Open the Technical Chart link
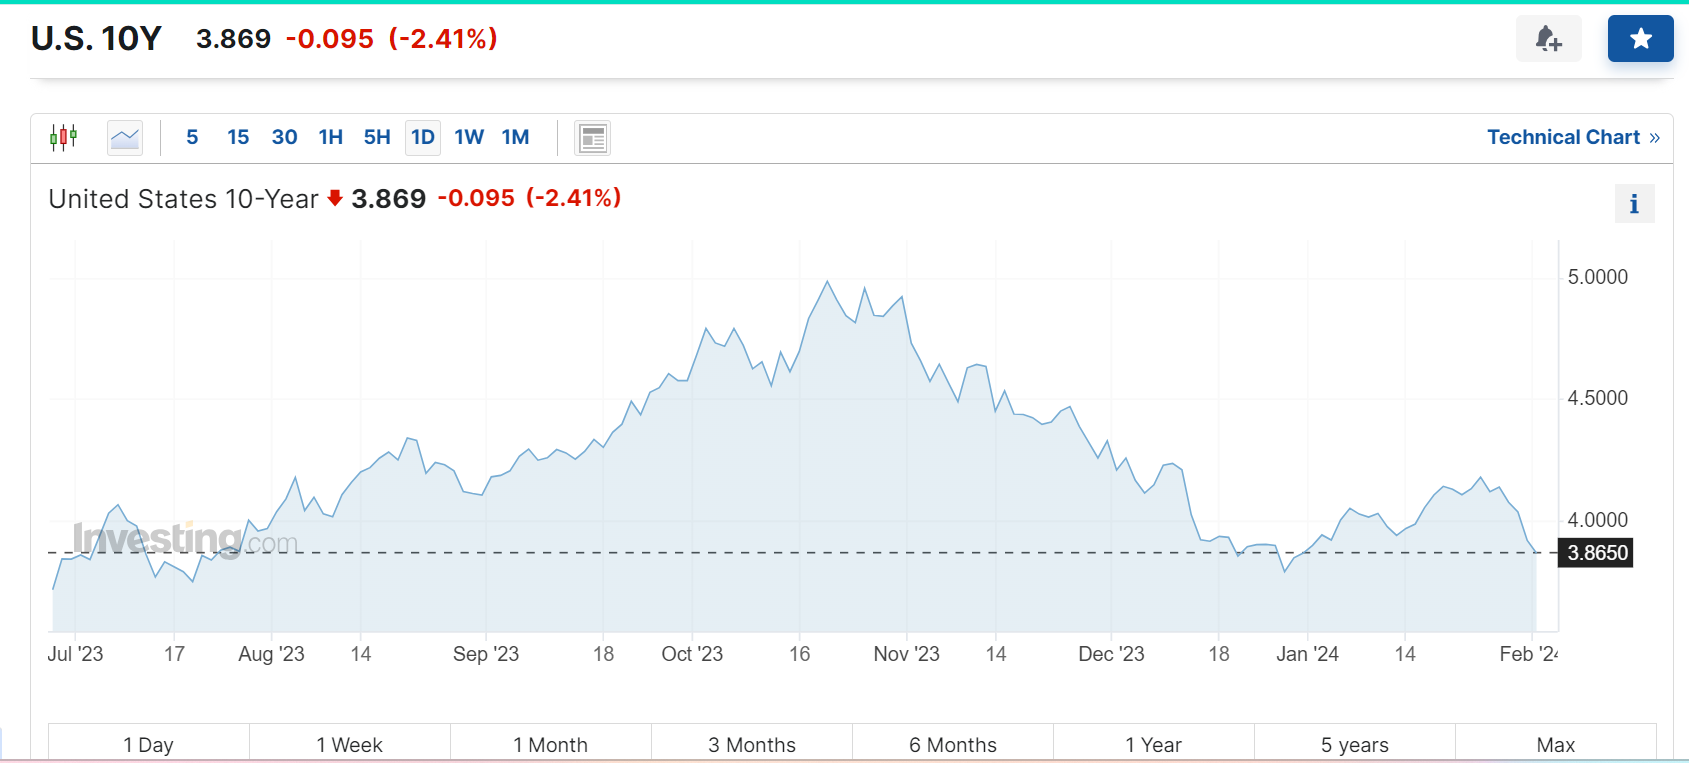This screenshot has width=1689, height=763. (1572, 137)
